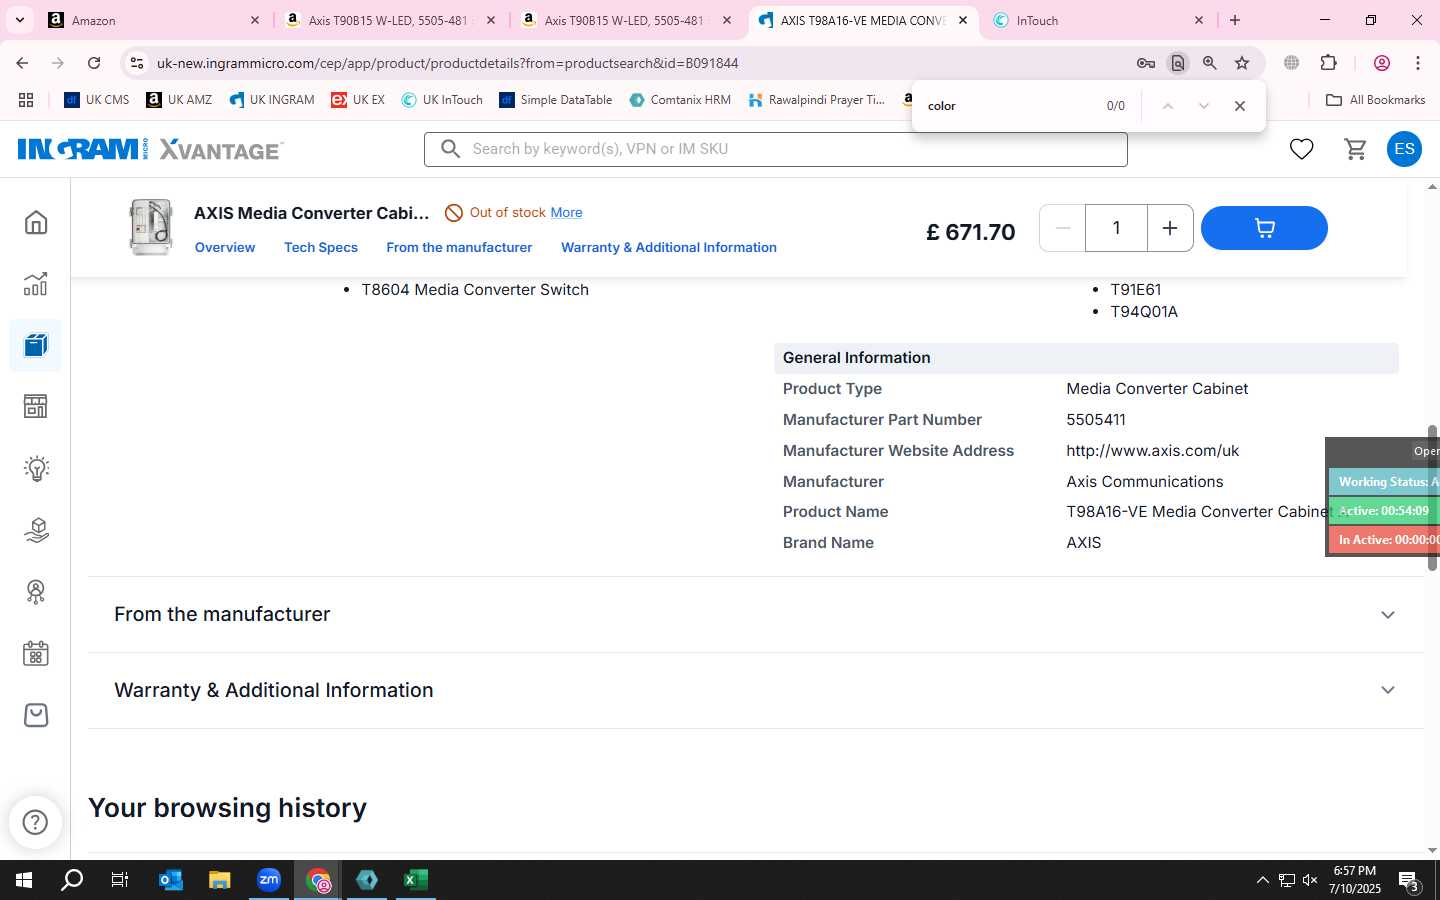
Task: Open the store building sidebar icon
Action: (36, 406)
